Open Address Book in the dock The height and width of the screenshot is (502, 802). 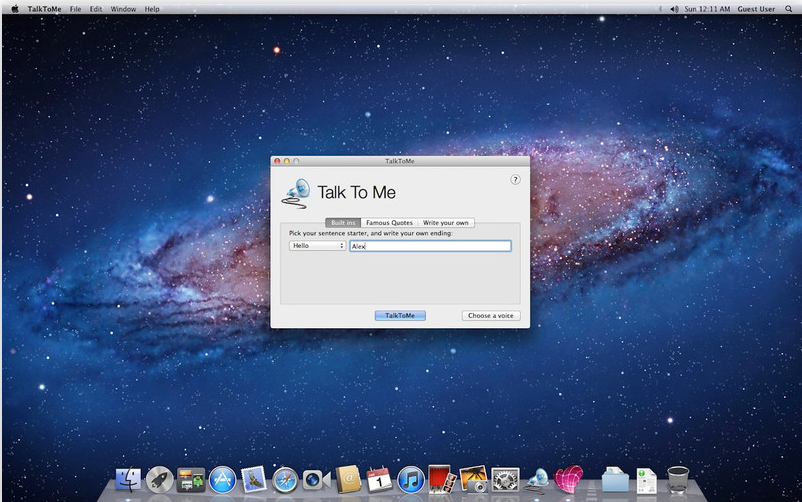[x=348, y=480]
